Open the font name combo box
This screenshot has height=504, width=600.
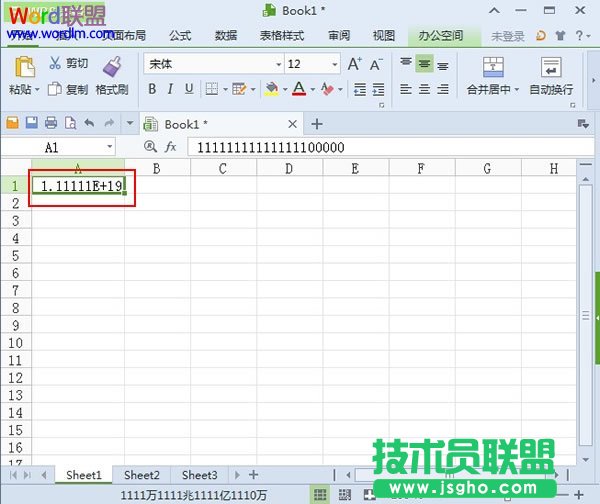214,64
